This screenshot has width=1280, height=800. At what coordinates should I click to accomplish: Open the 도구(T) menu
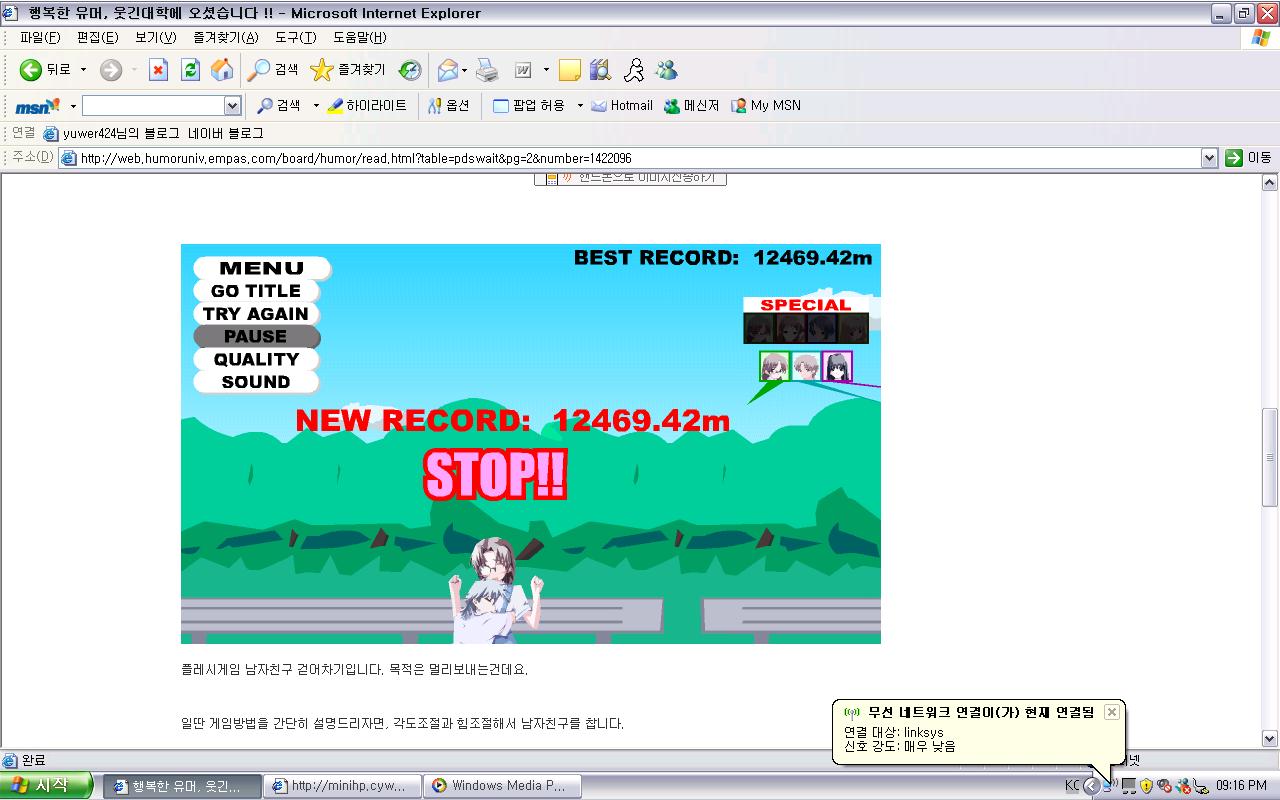click(x=295, y=38)
